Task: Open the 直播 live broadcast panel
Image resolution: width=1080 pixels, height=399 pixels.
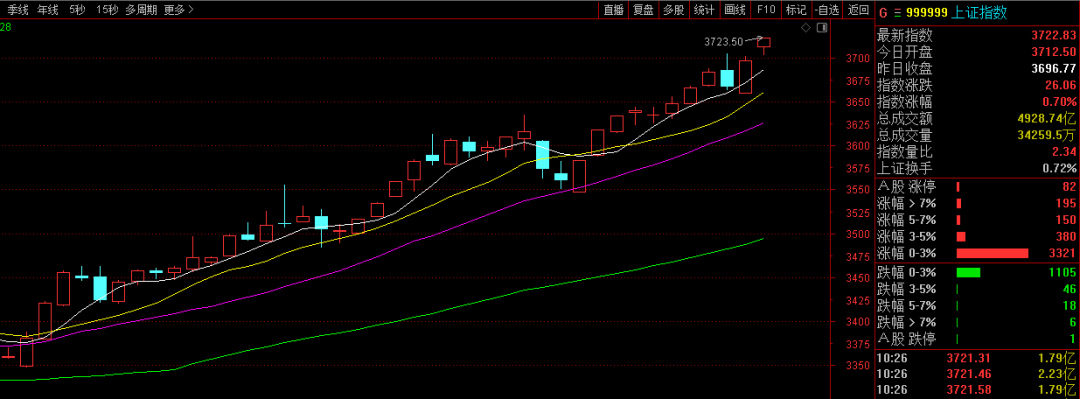Action: point(613,10)
